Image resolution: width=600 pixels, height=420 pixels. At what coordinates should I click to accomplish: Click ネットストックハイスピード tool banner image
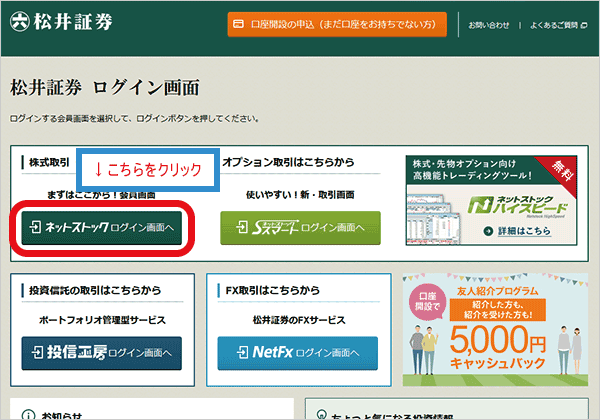coord(491,200)
